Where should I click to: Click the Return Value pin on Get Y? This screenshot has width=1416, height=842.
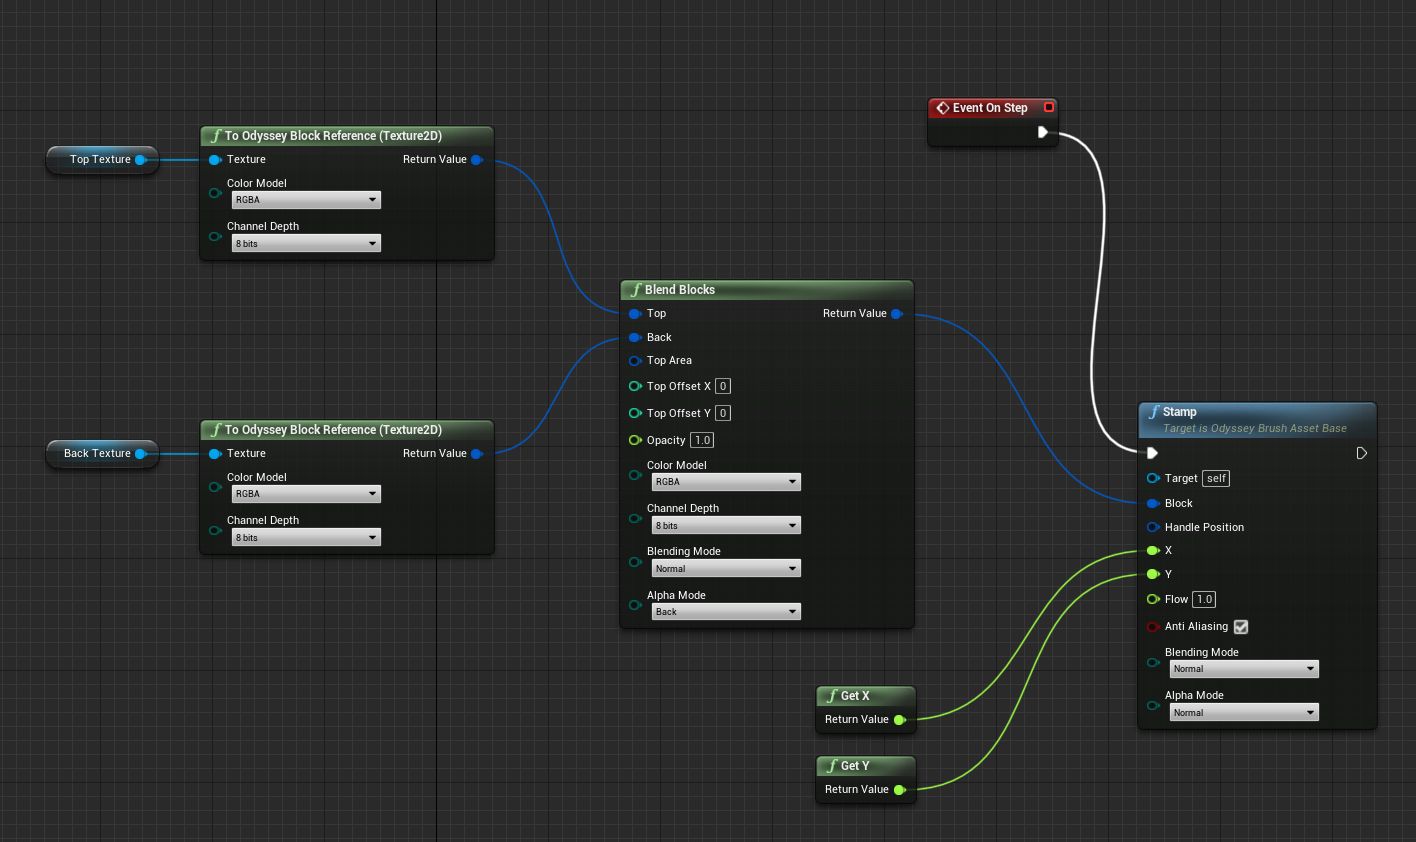(x=900, y=789)
